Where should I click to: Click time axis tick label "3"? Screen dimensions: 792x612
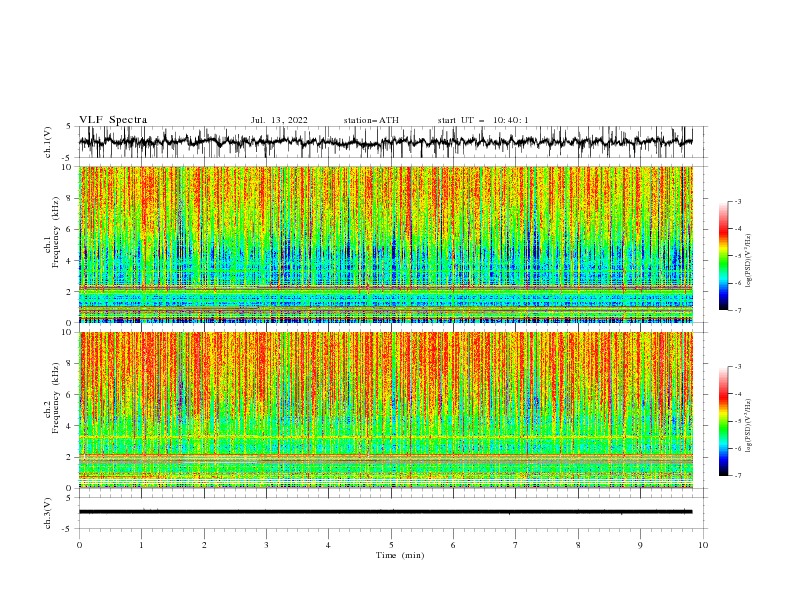point(266,545)
